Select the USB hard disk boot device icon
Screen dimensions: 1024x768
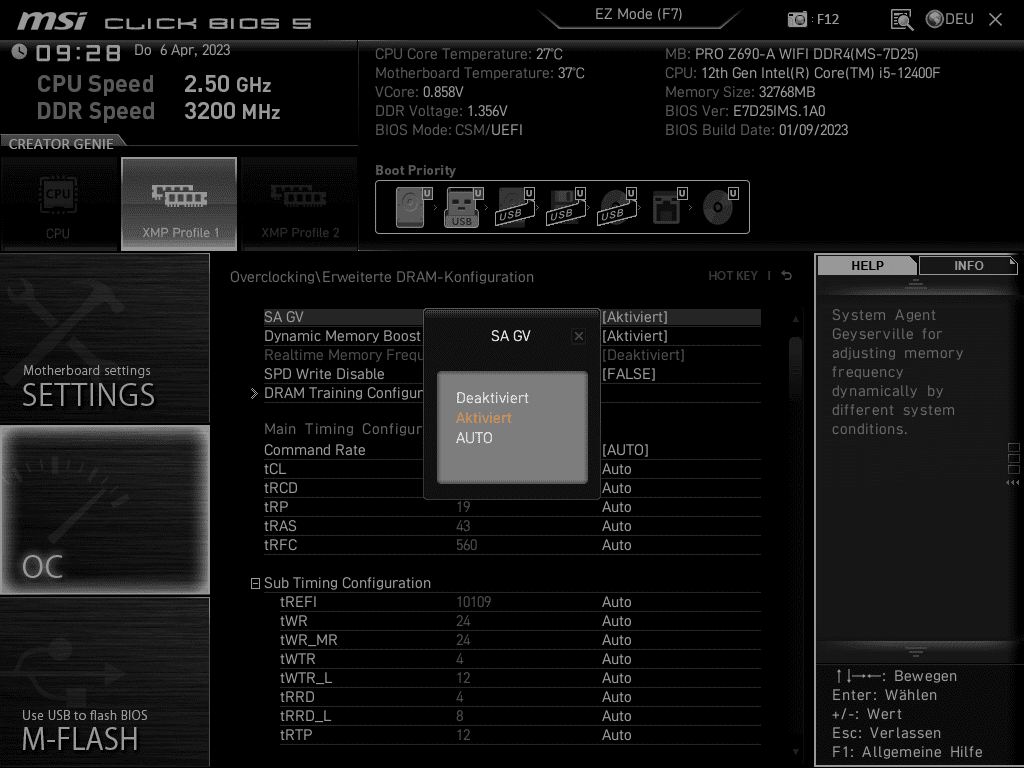coord(515,207)
